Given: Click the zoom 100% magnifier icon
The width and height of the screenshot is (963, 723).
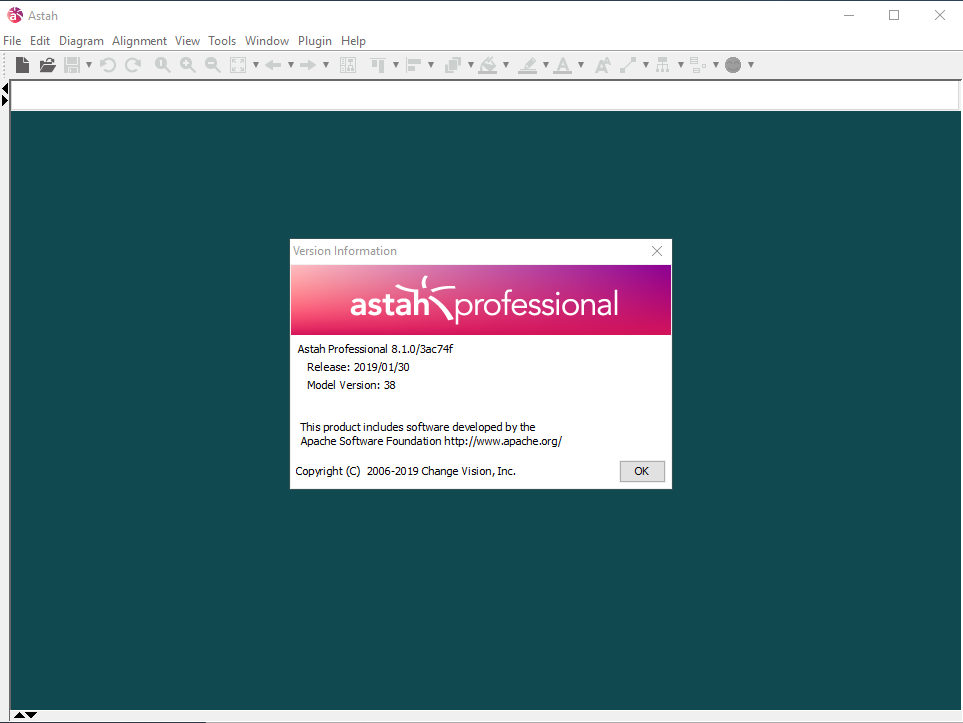Looking at the screenshot, I should point(162,64).
